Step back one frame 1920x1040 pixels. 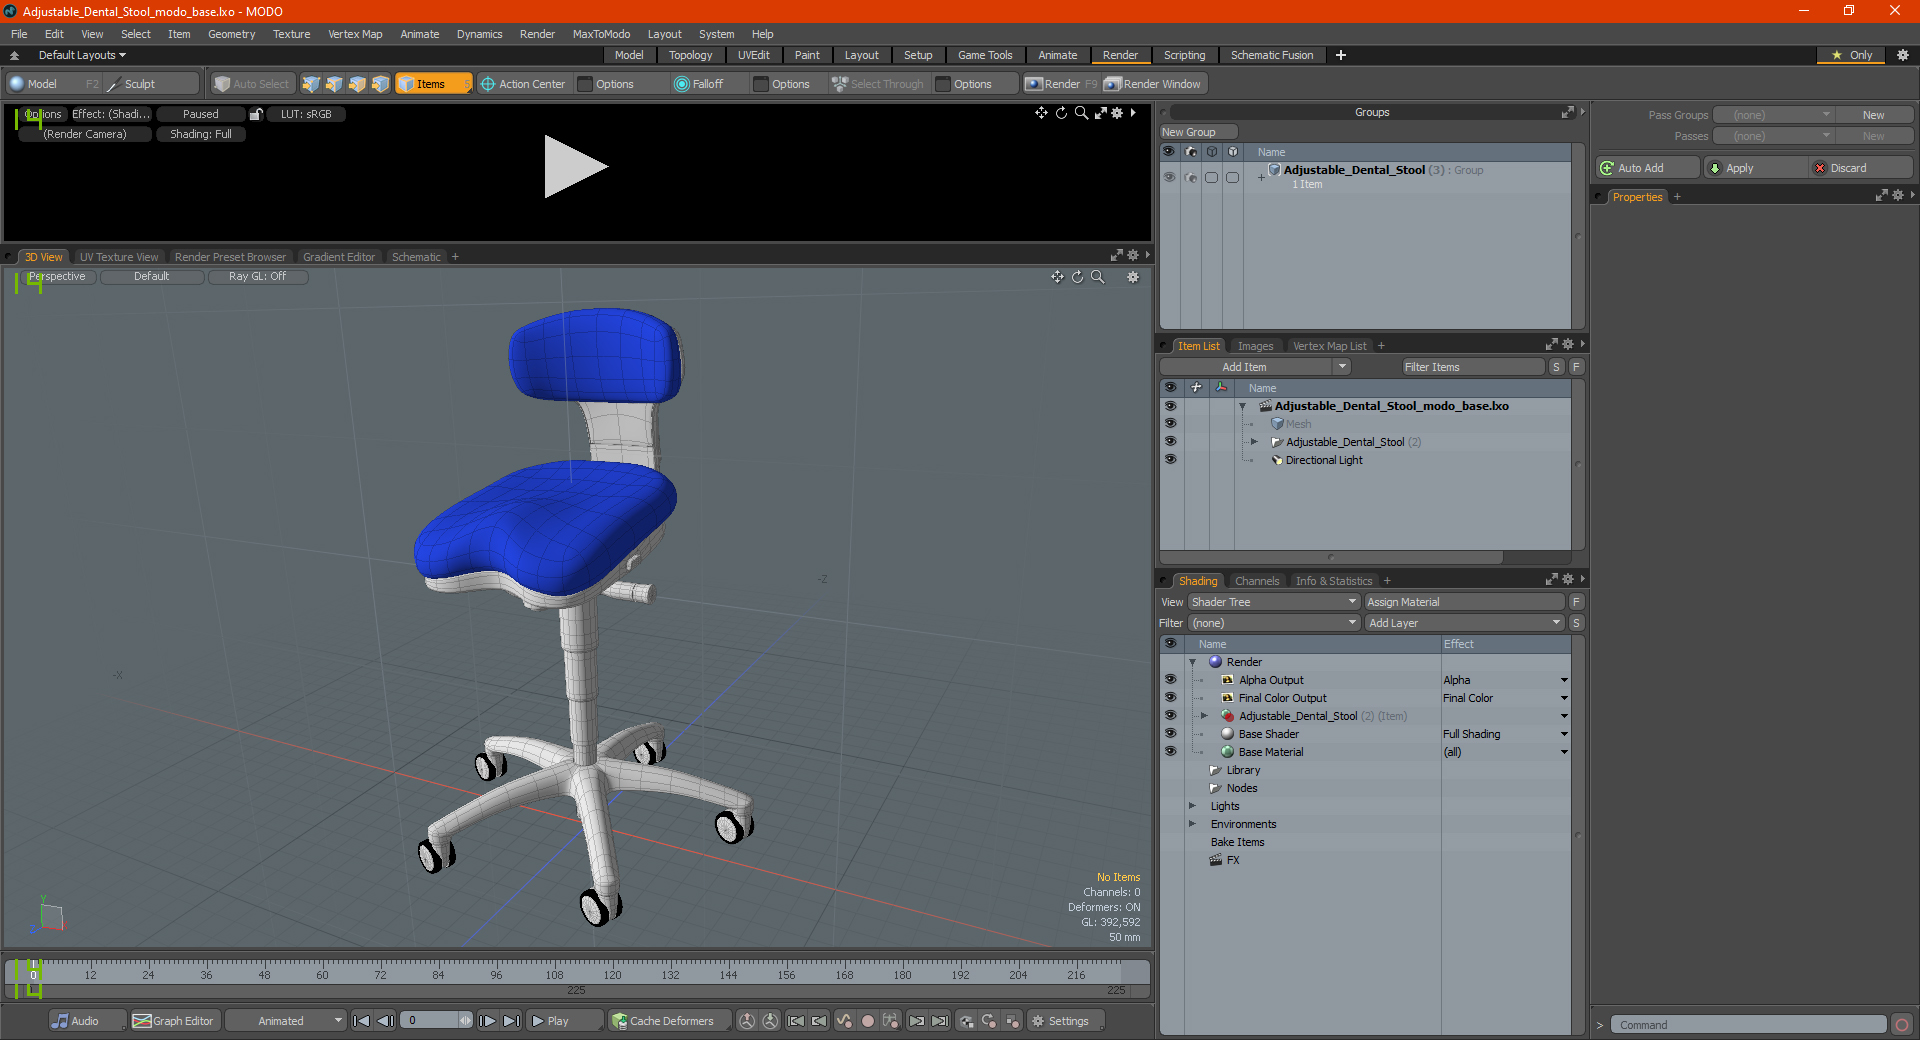385,1021
